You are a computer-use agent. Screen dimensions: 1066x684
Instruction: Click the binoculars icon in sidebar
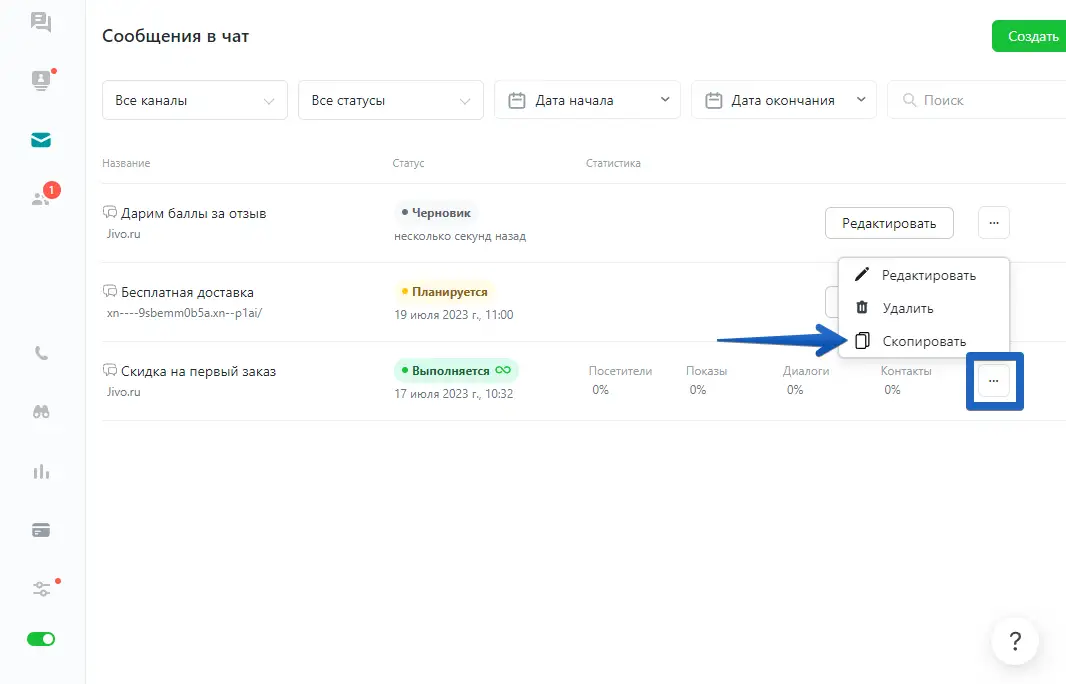(x=41, y=412)
